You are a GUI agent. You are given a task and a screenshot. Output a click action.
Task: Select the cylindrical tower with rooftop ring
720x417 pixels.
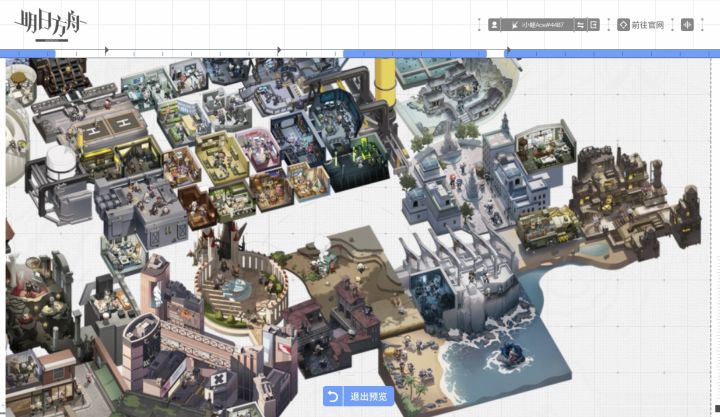click(x=141, y=349)
